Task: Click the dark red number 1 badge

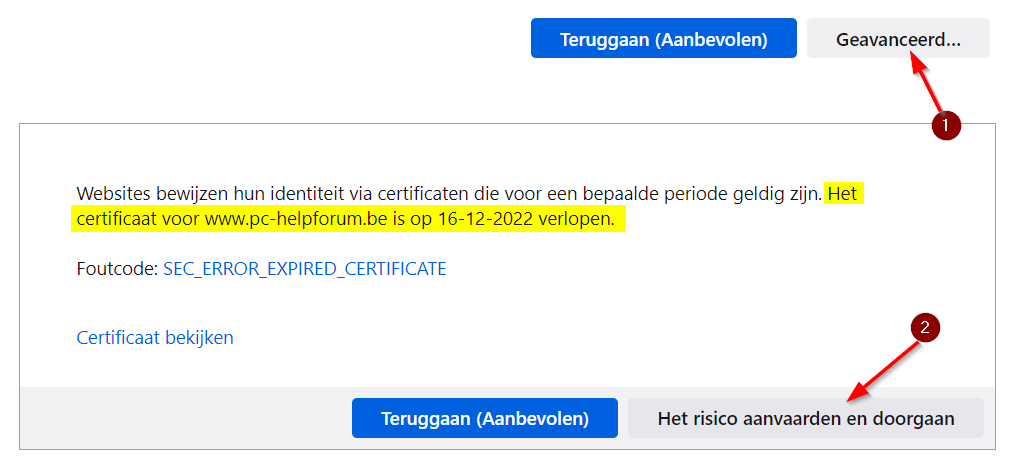Action: pos(945,125)
